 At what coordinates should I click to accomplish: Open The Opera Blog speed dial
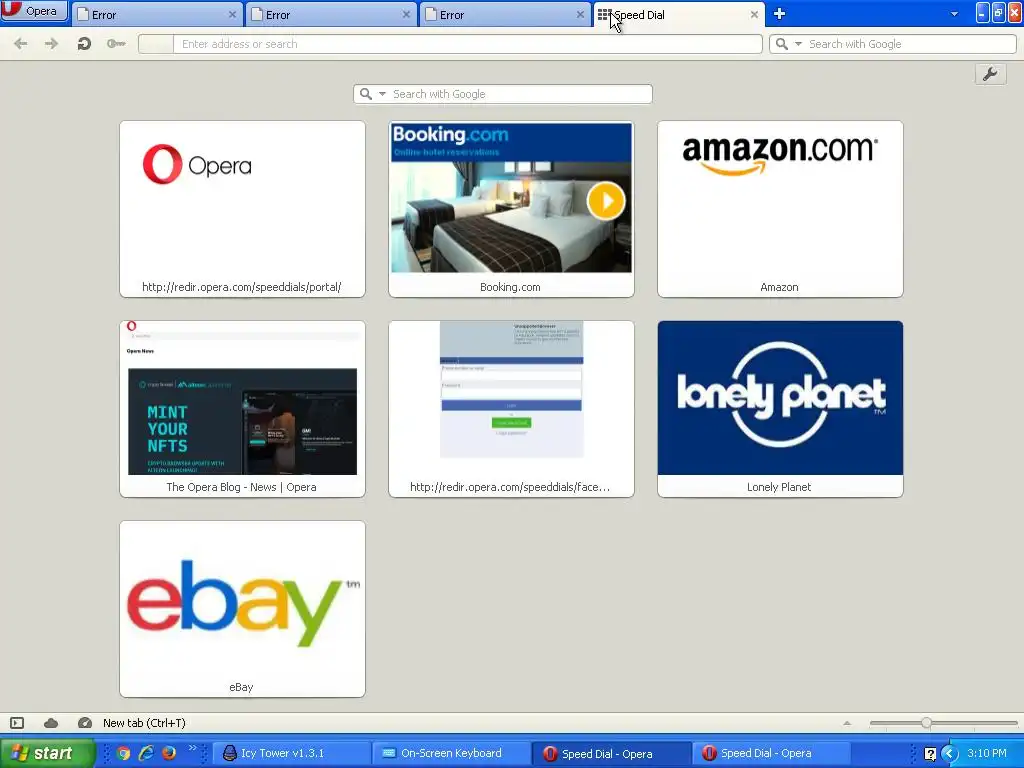242,409
